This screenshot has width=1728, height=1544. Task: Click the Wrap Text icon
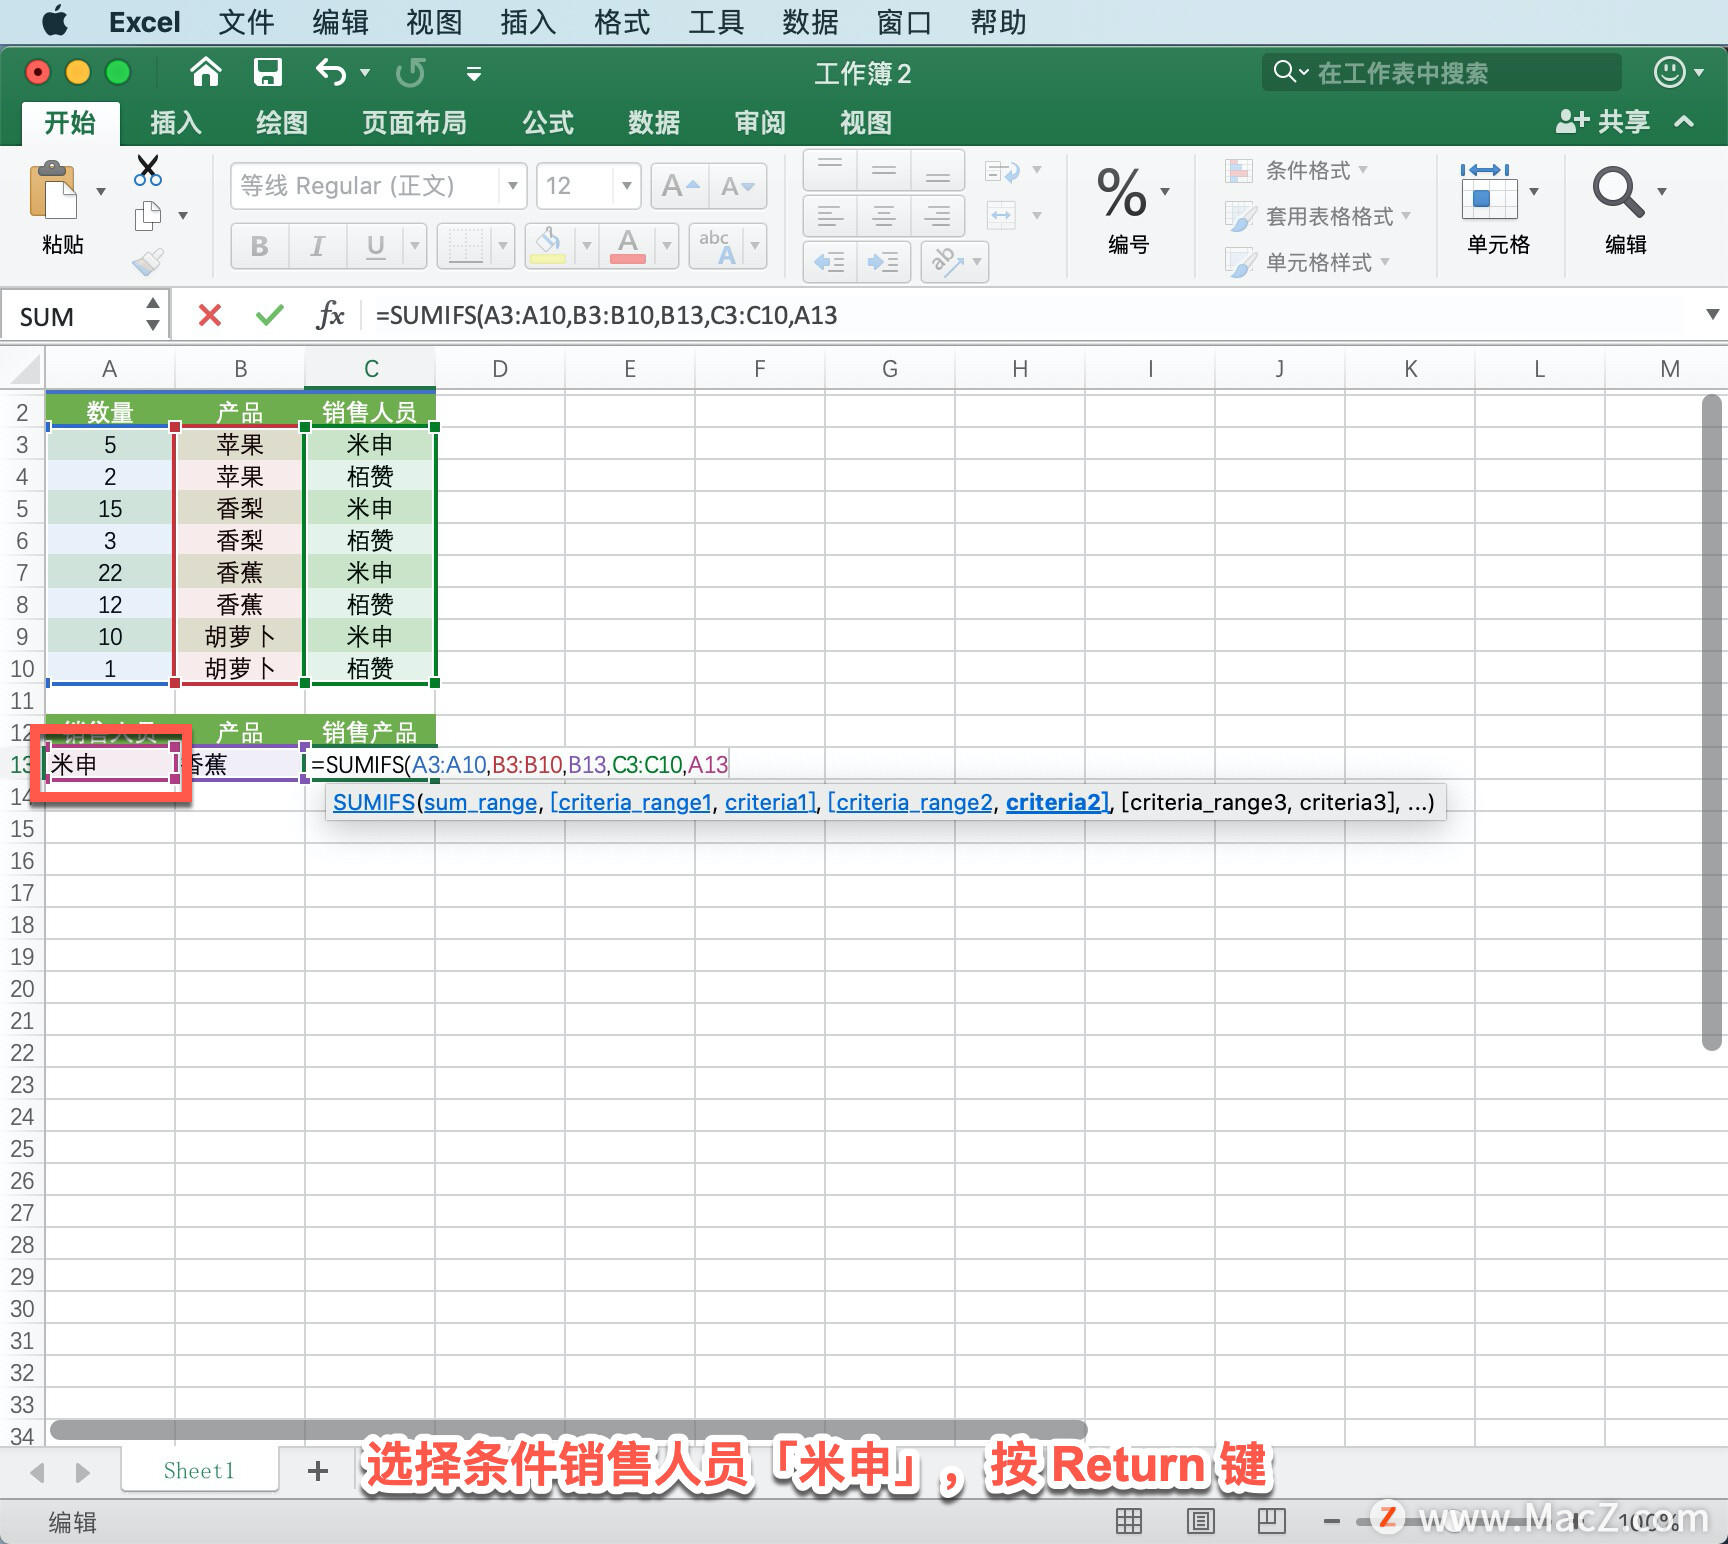click(1002, 171)
